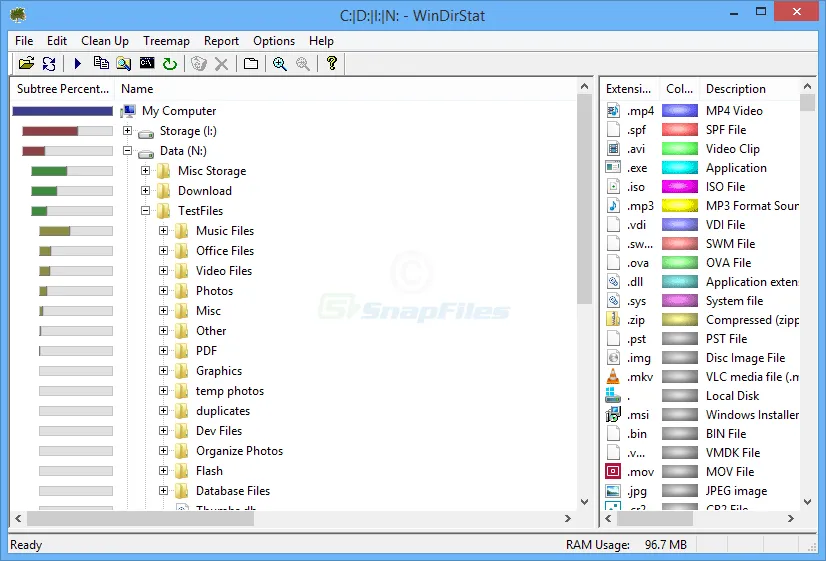Click the Command Prompt Here toolbar icon
Viewport: 826px width, 561px height.
147,63
